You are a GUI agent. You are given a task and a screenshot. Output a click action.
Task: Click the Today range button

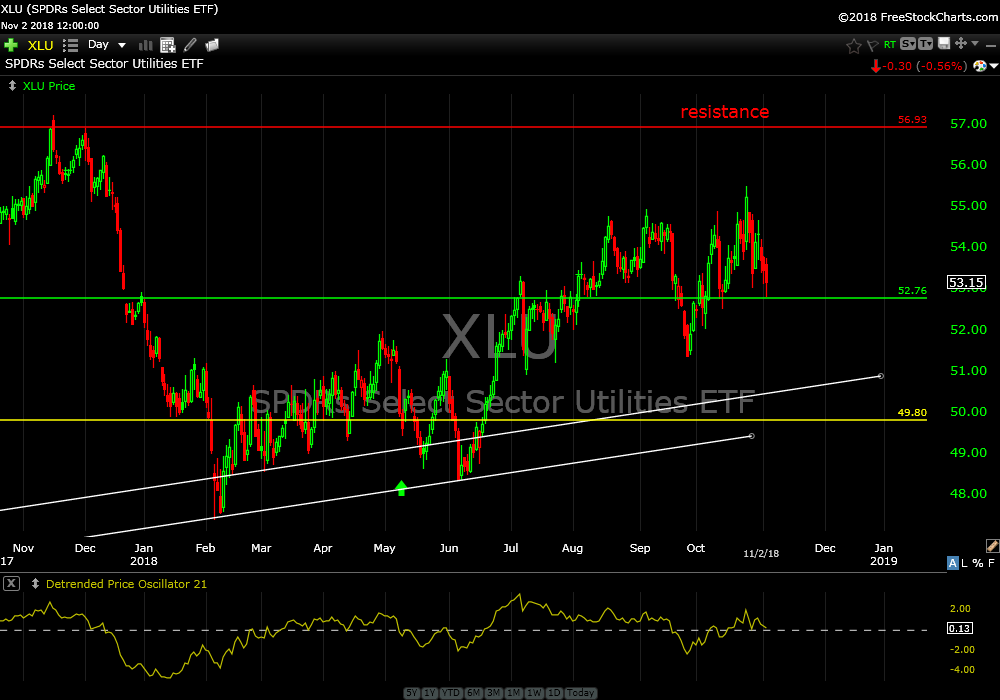(580, 693)
